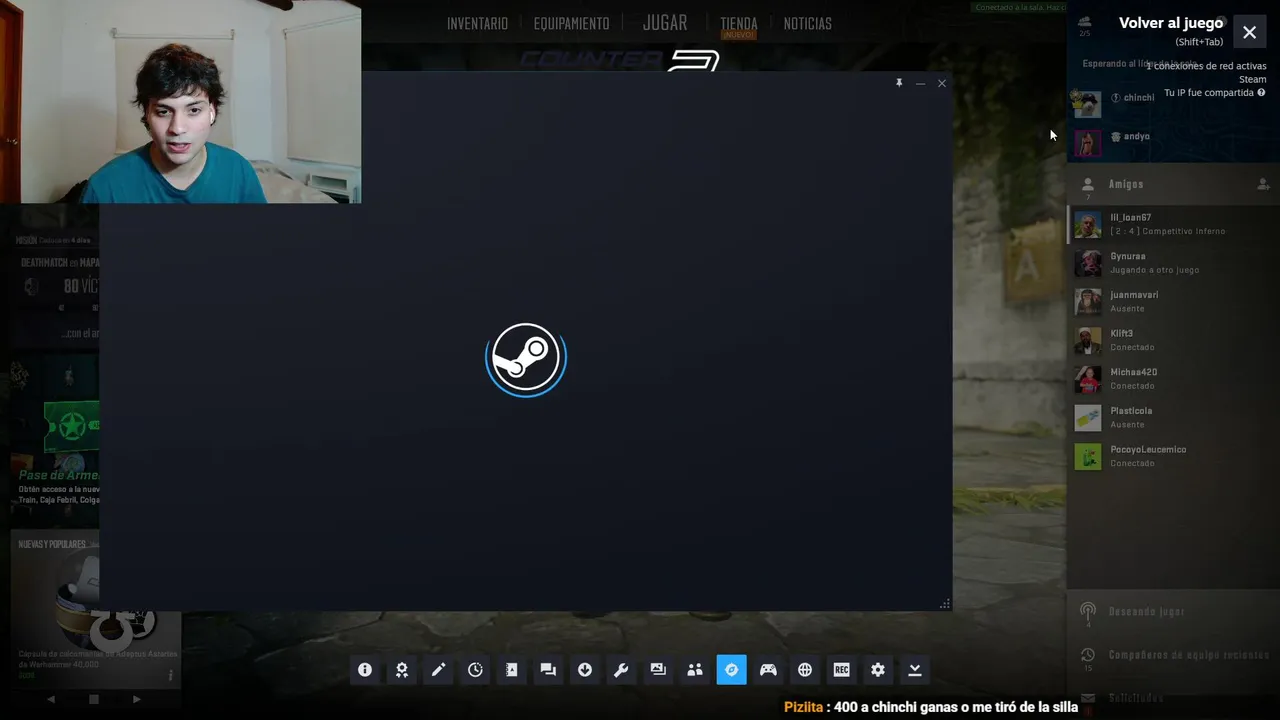Click the REC game recording icon
The width and height of the screenshot is (1280, 720).
[842, 670]
